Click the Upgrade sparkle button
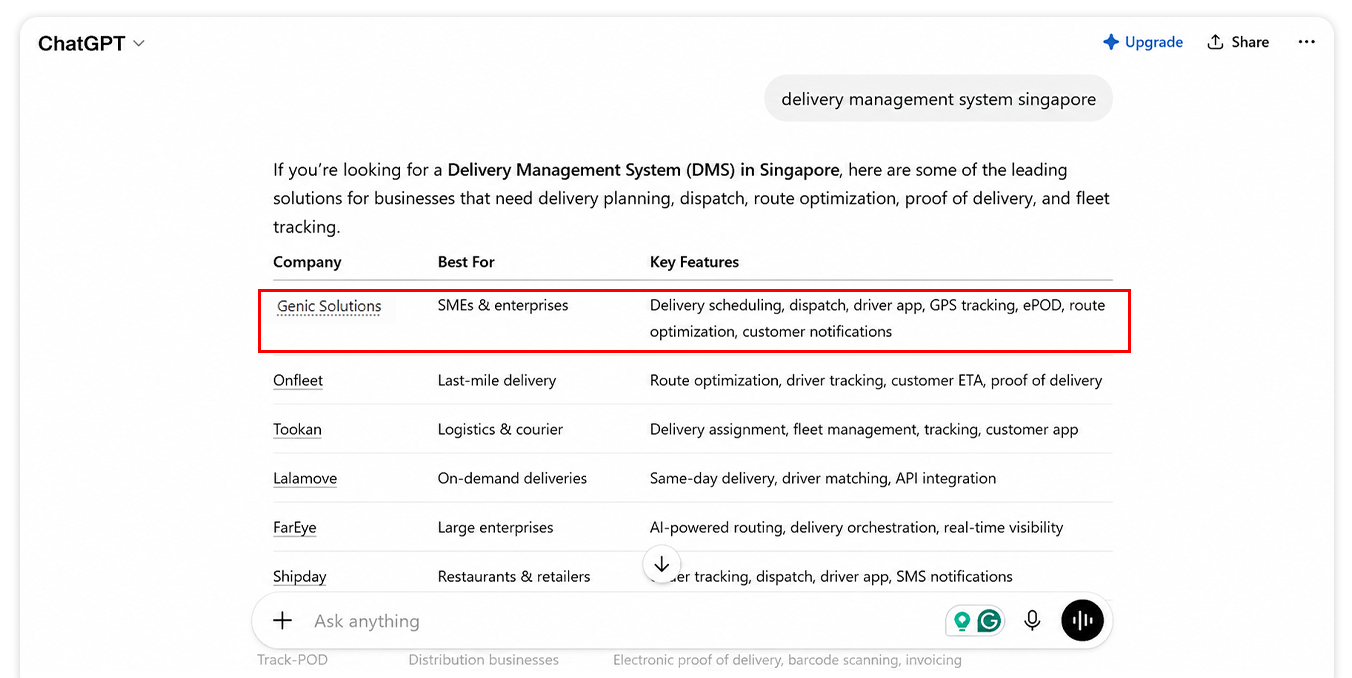Image resolution: width=1352 pixels, height=678 pixels. coord(1143,42)
